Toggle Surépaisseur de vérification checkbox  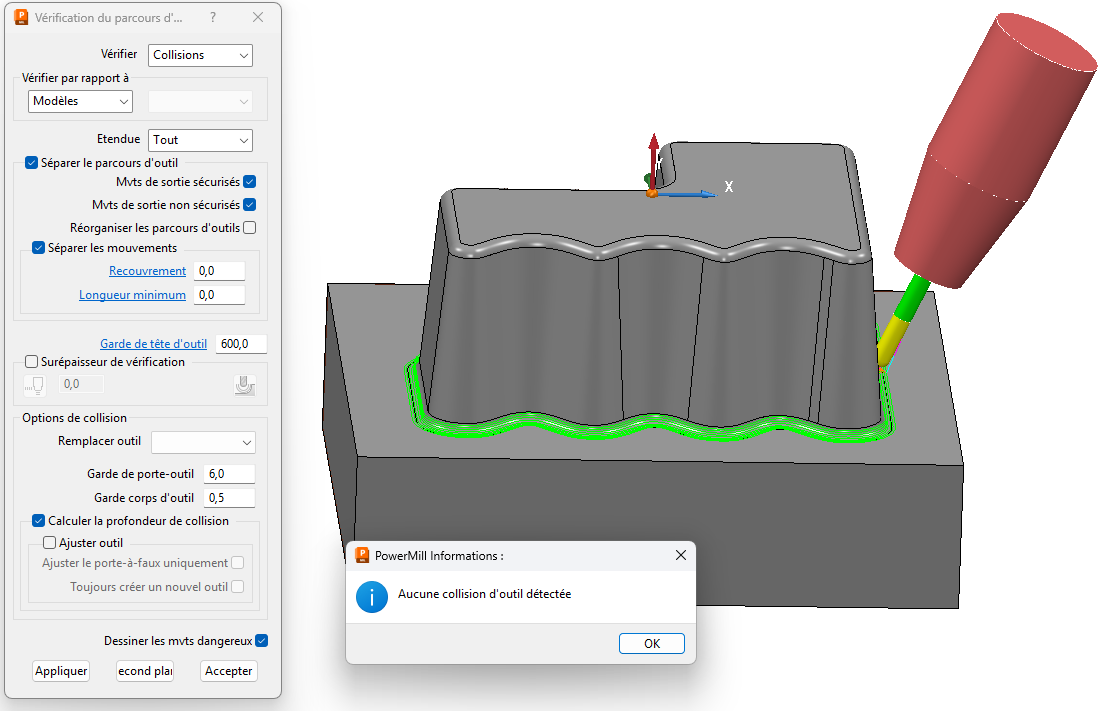[32, 362]
